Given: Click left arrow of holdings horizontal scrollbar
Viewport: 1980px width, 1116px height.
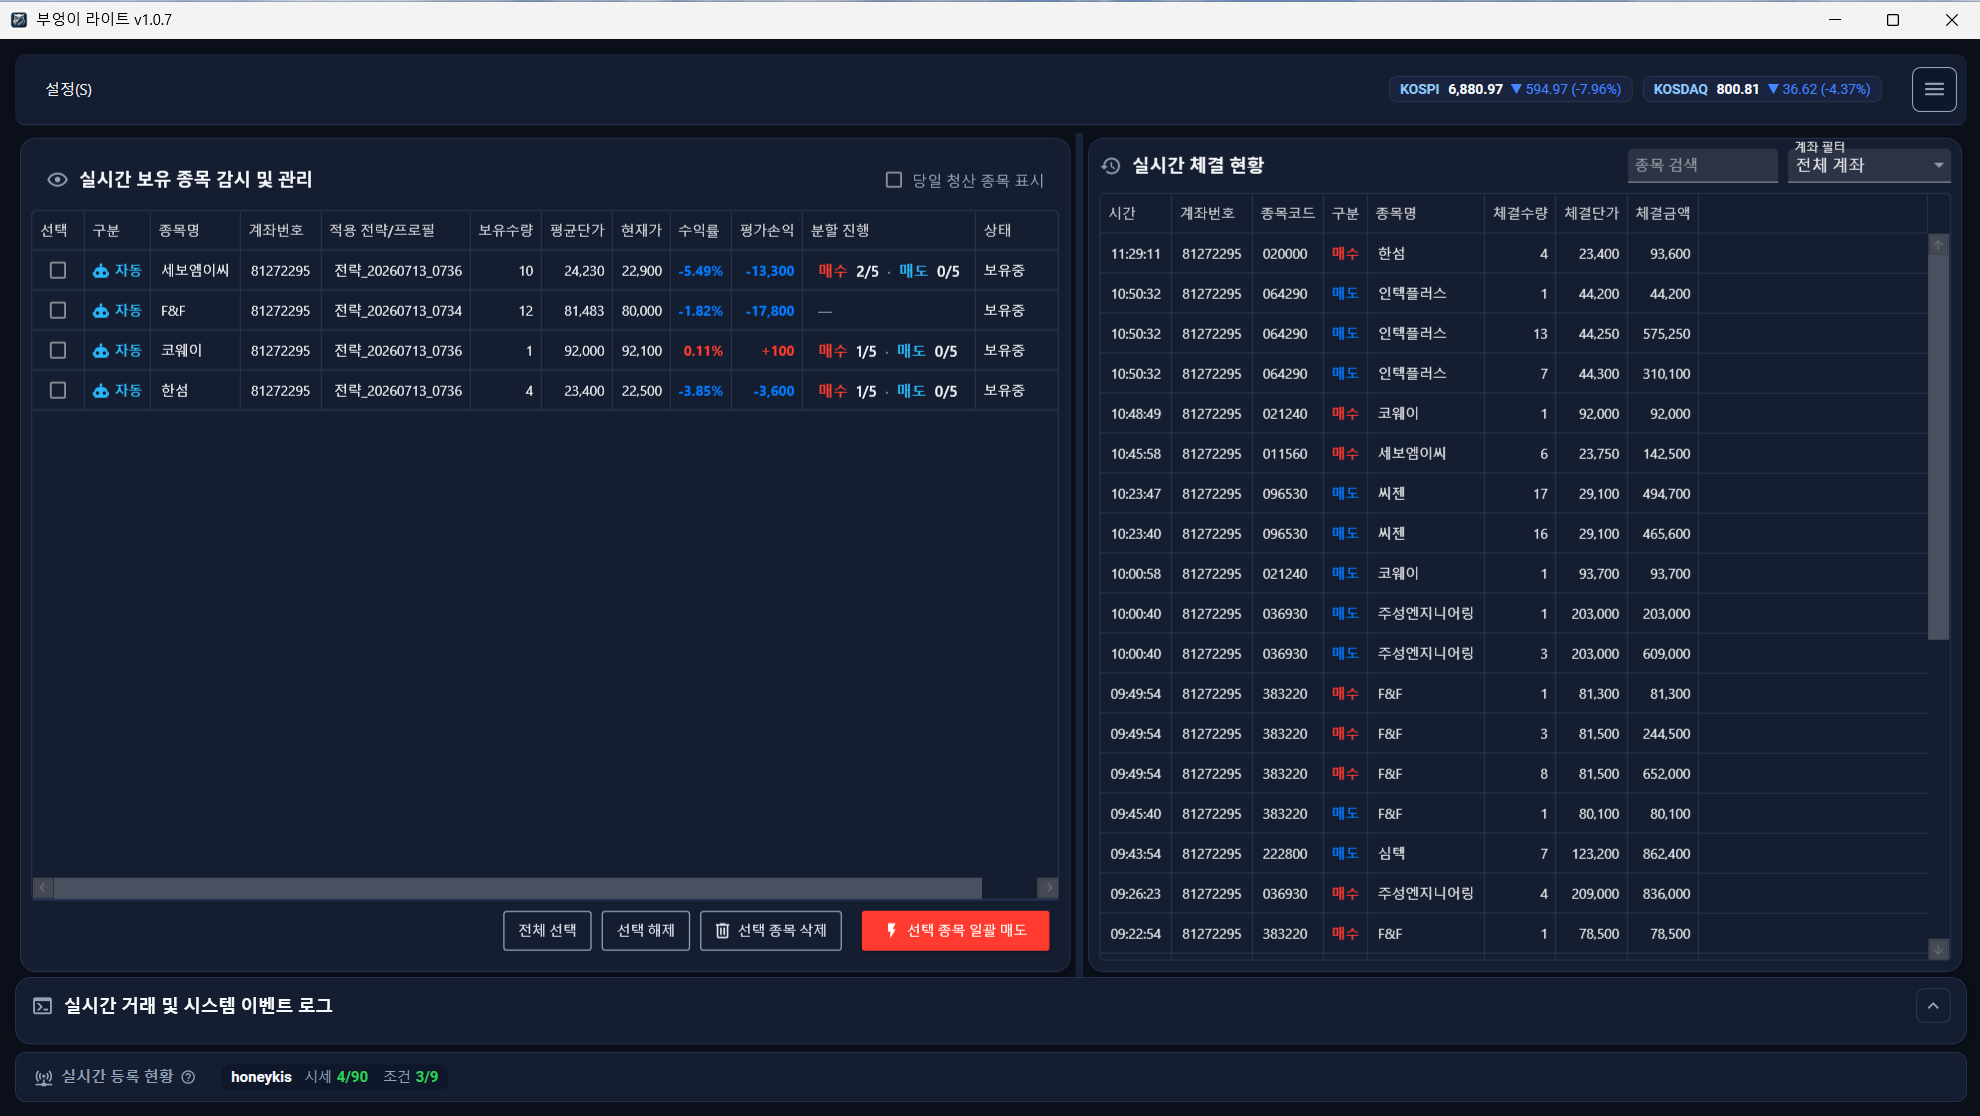Looking at the screenshot, I should [43, 888].
